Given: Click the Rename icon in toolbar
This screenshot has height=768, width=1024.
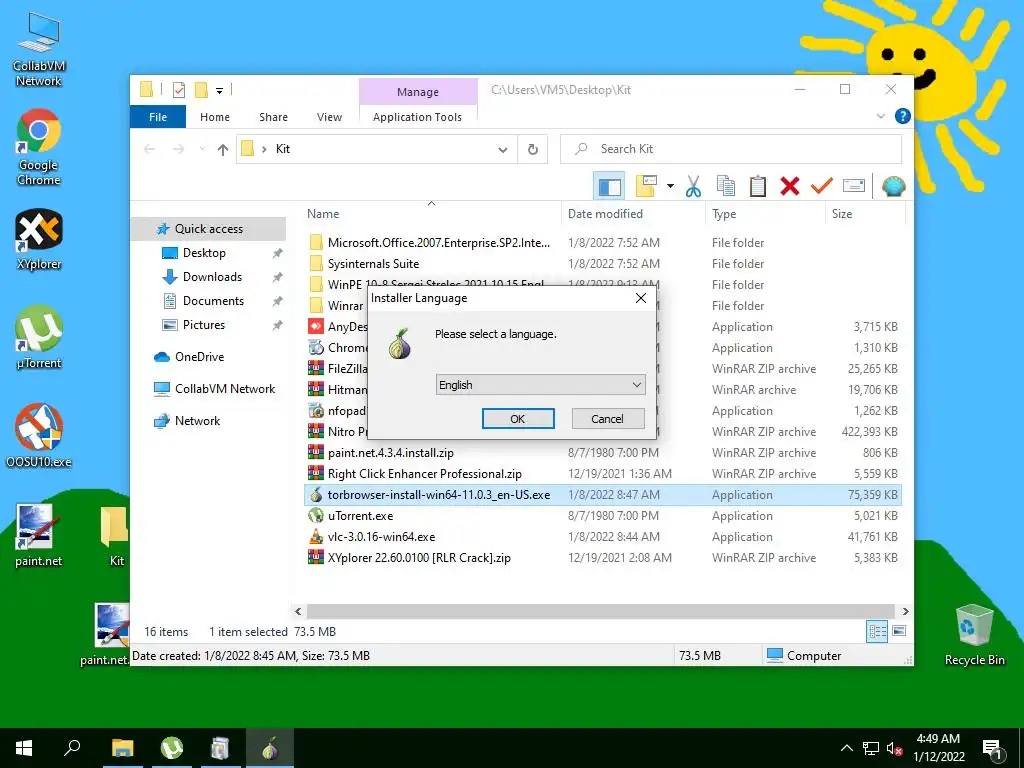Looking at the screenshot, I should 854,186.
